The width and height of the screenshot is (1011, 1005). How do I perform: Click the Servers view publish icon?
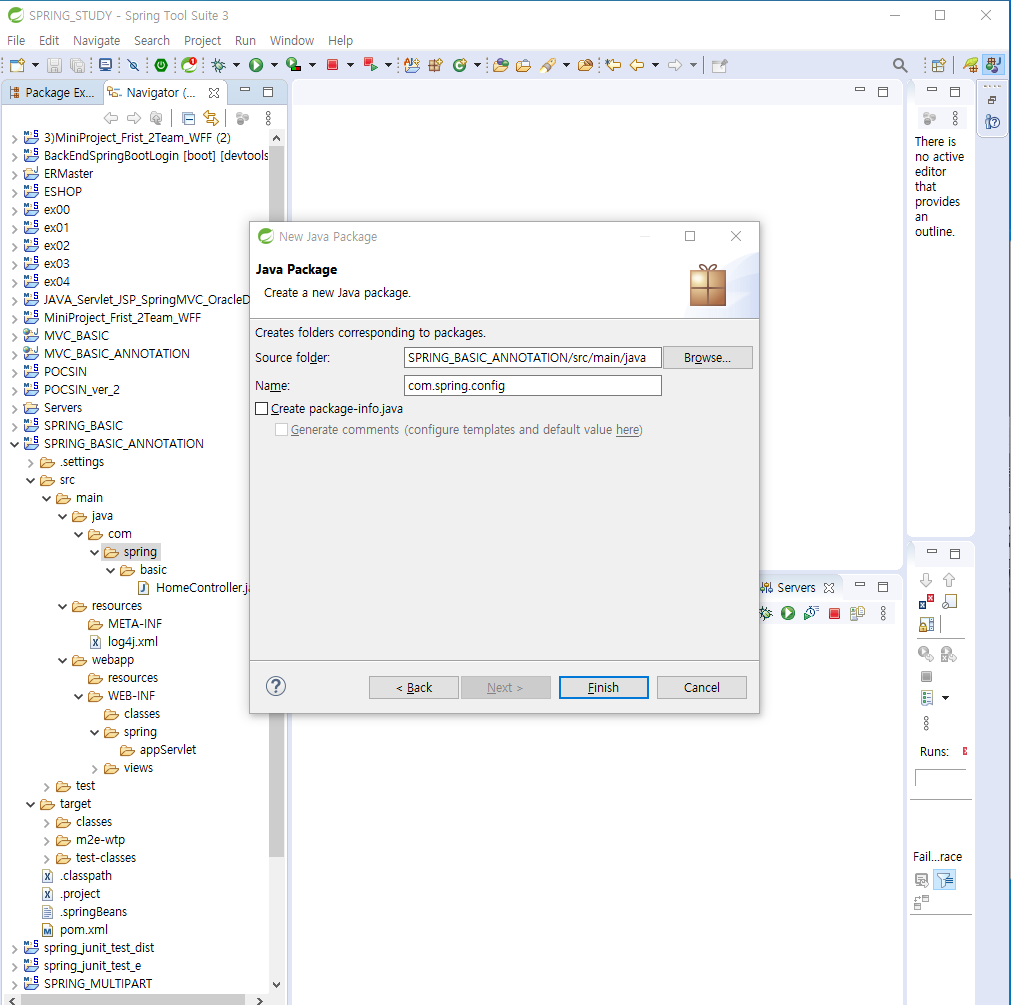[x=857, y=613]
